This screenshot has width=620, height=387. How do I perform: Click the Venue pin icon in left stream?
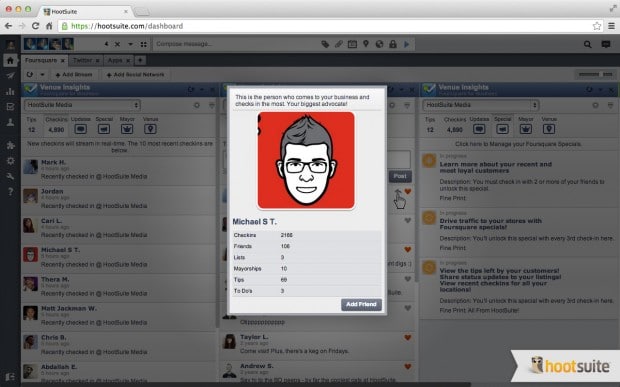click(x=150, y=129)
